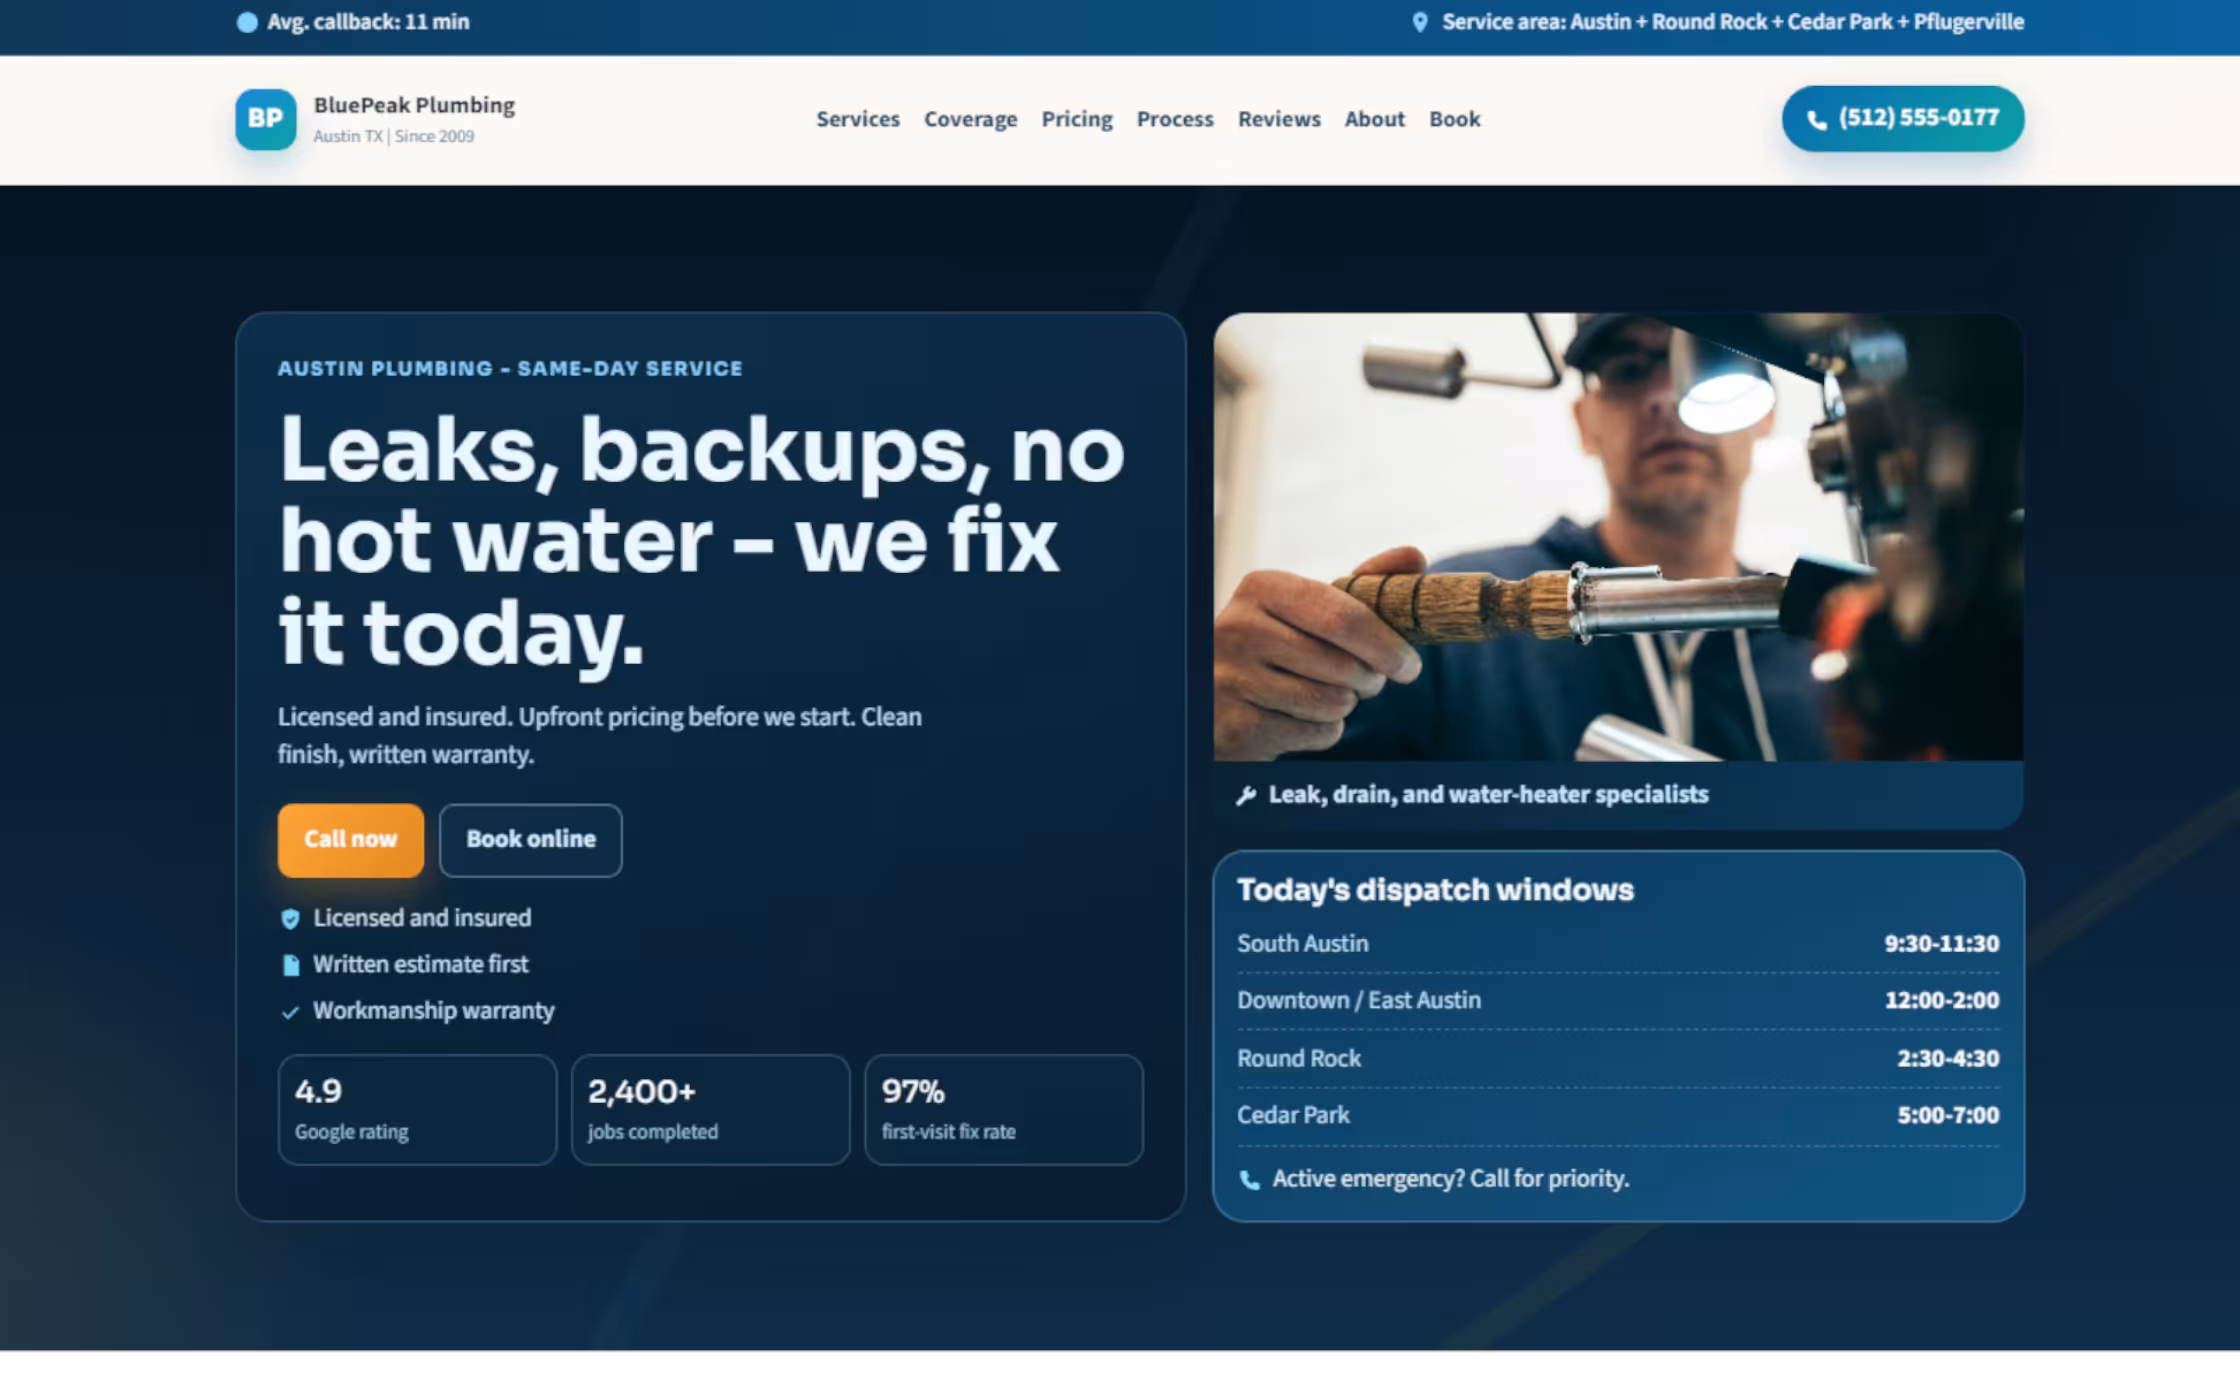Click the Book online button

[x=530, y=840]
